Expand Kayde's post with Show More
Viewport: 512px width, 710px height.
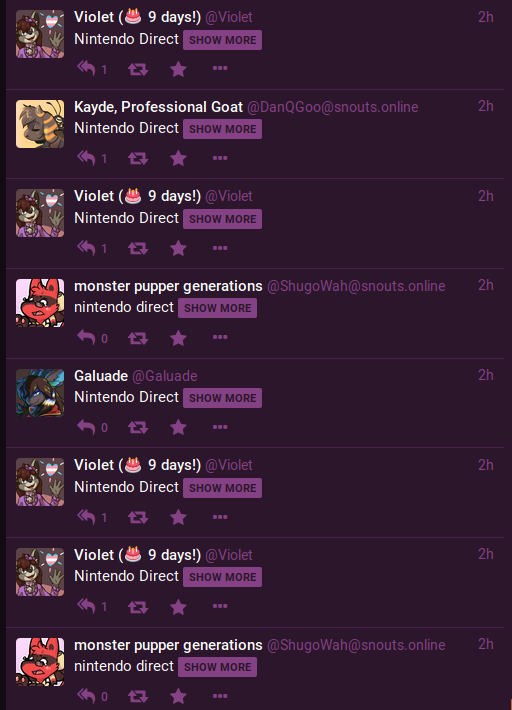click(222, 129)
